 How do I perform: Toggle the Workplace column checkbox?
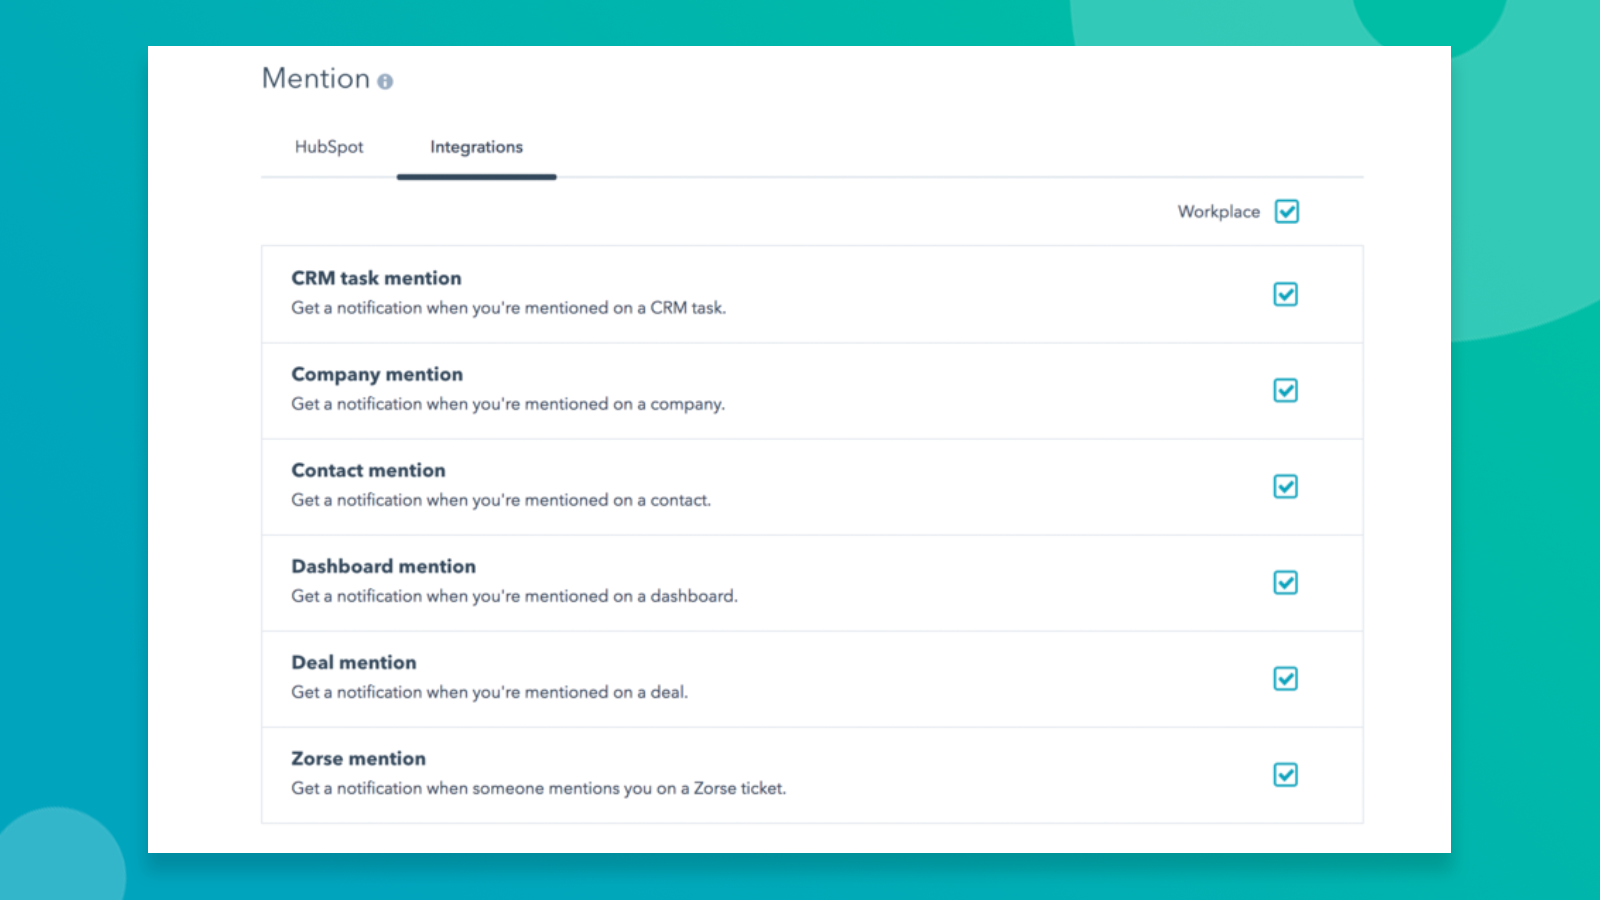coord(1287,211)
